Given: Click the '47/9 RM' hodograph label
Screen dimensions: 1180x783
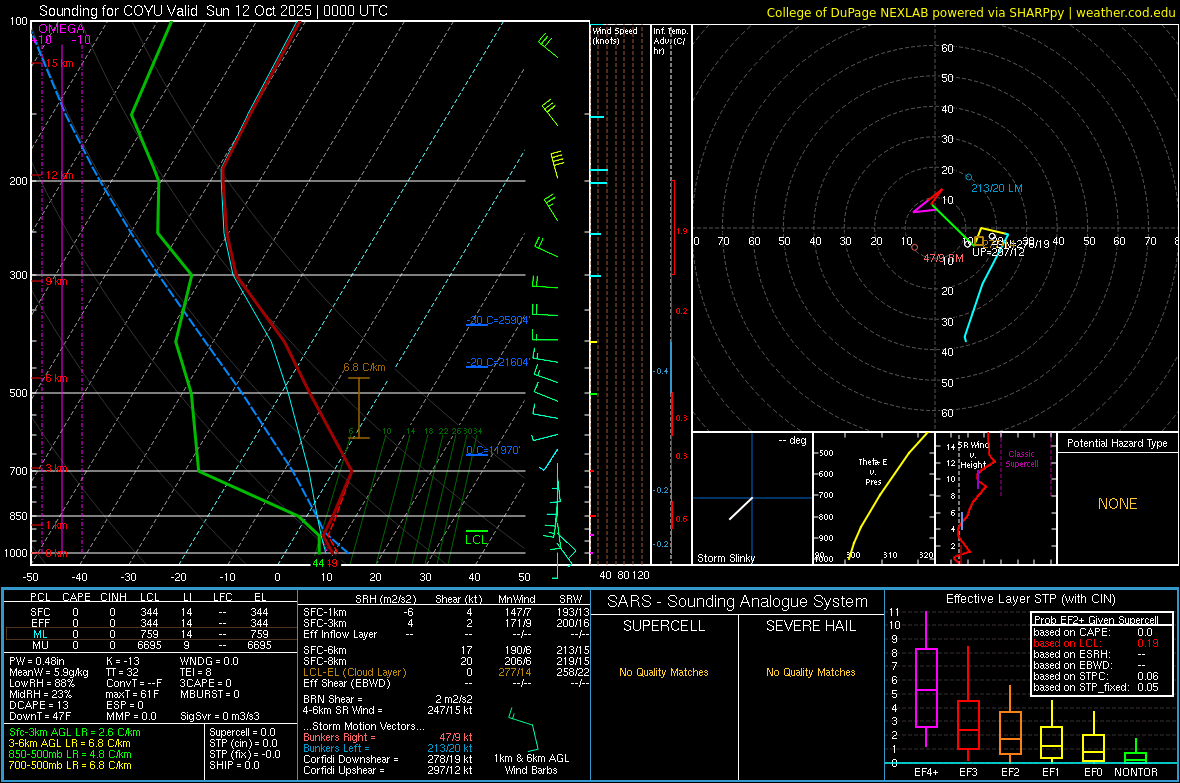Looking at the screenshot, I should pyautogui.click(x=944, y=258).
